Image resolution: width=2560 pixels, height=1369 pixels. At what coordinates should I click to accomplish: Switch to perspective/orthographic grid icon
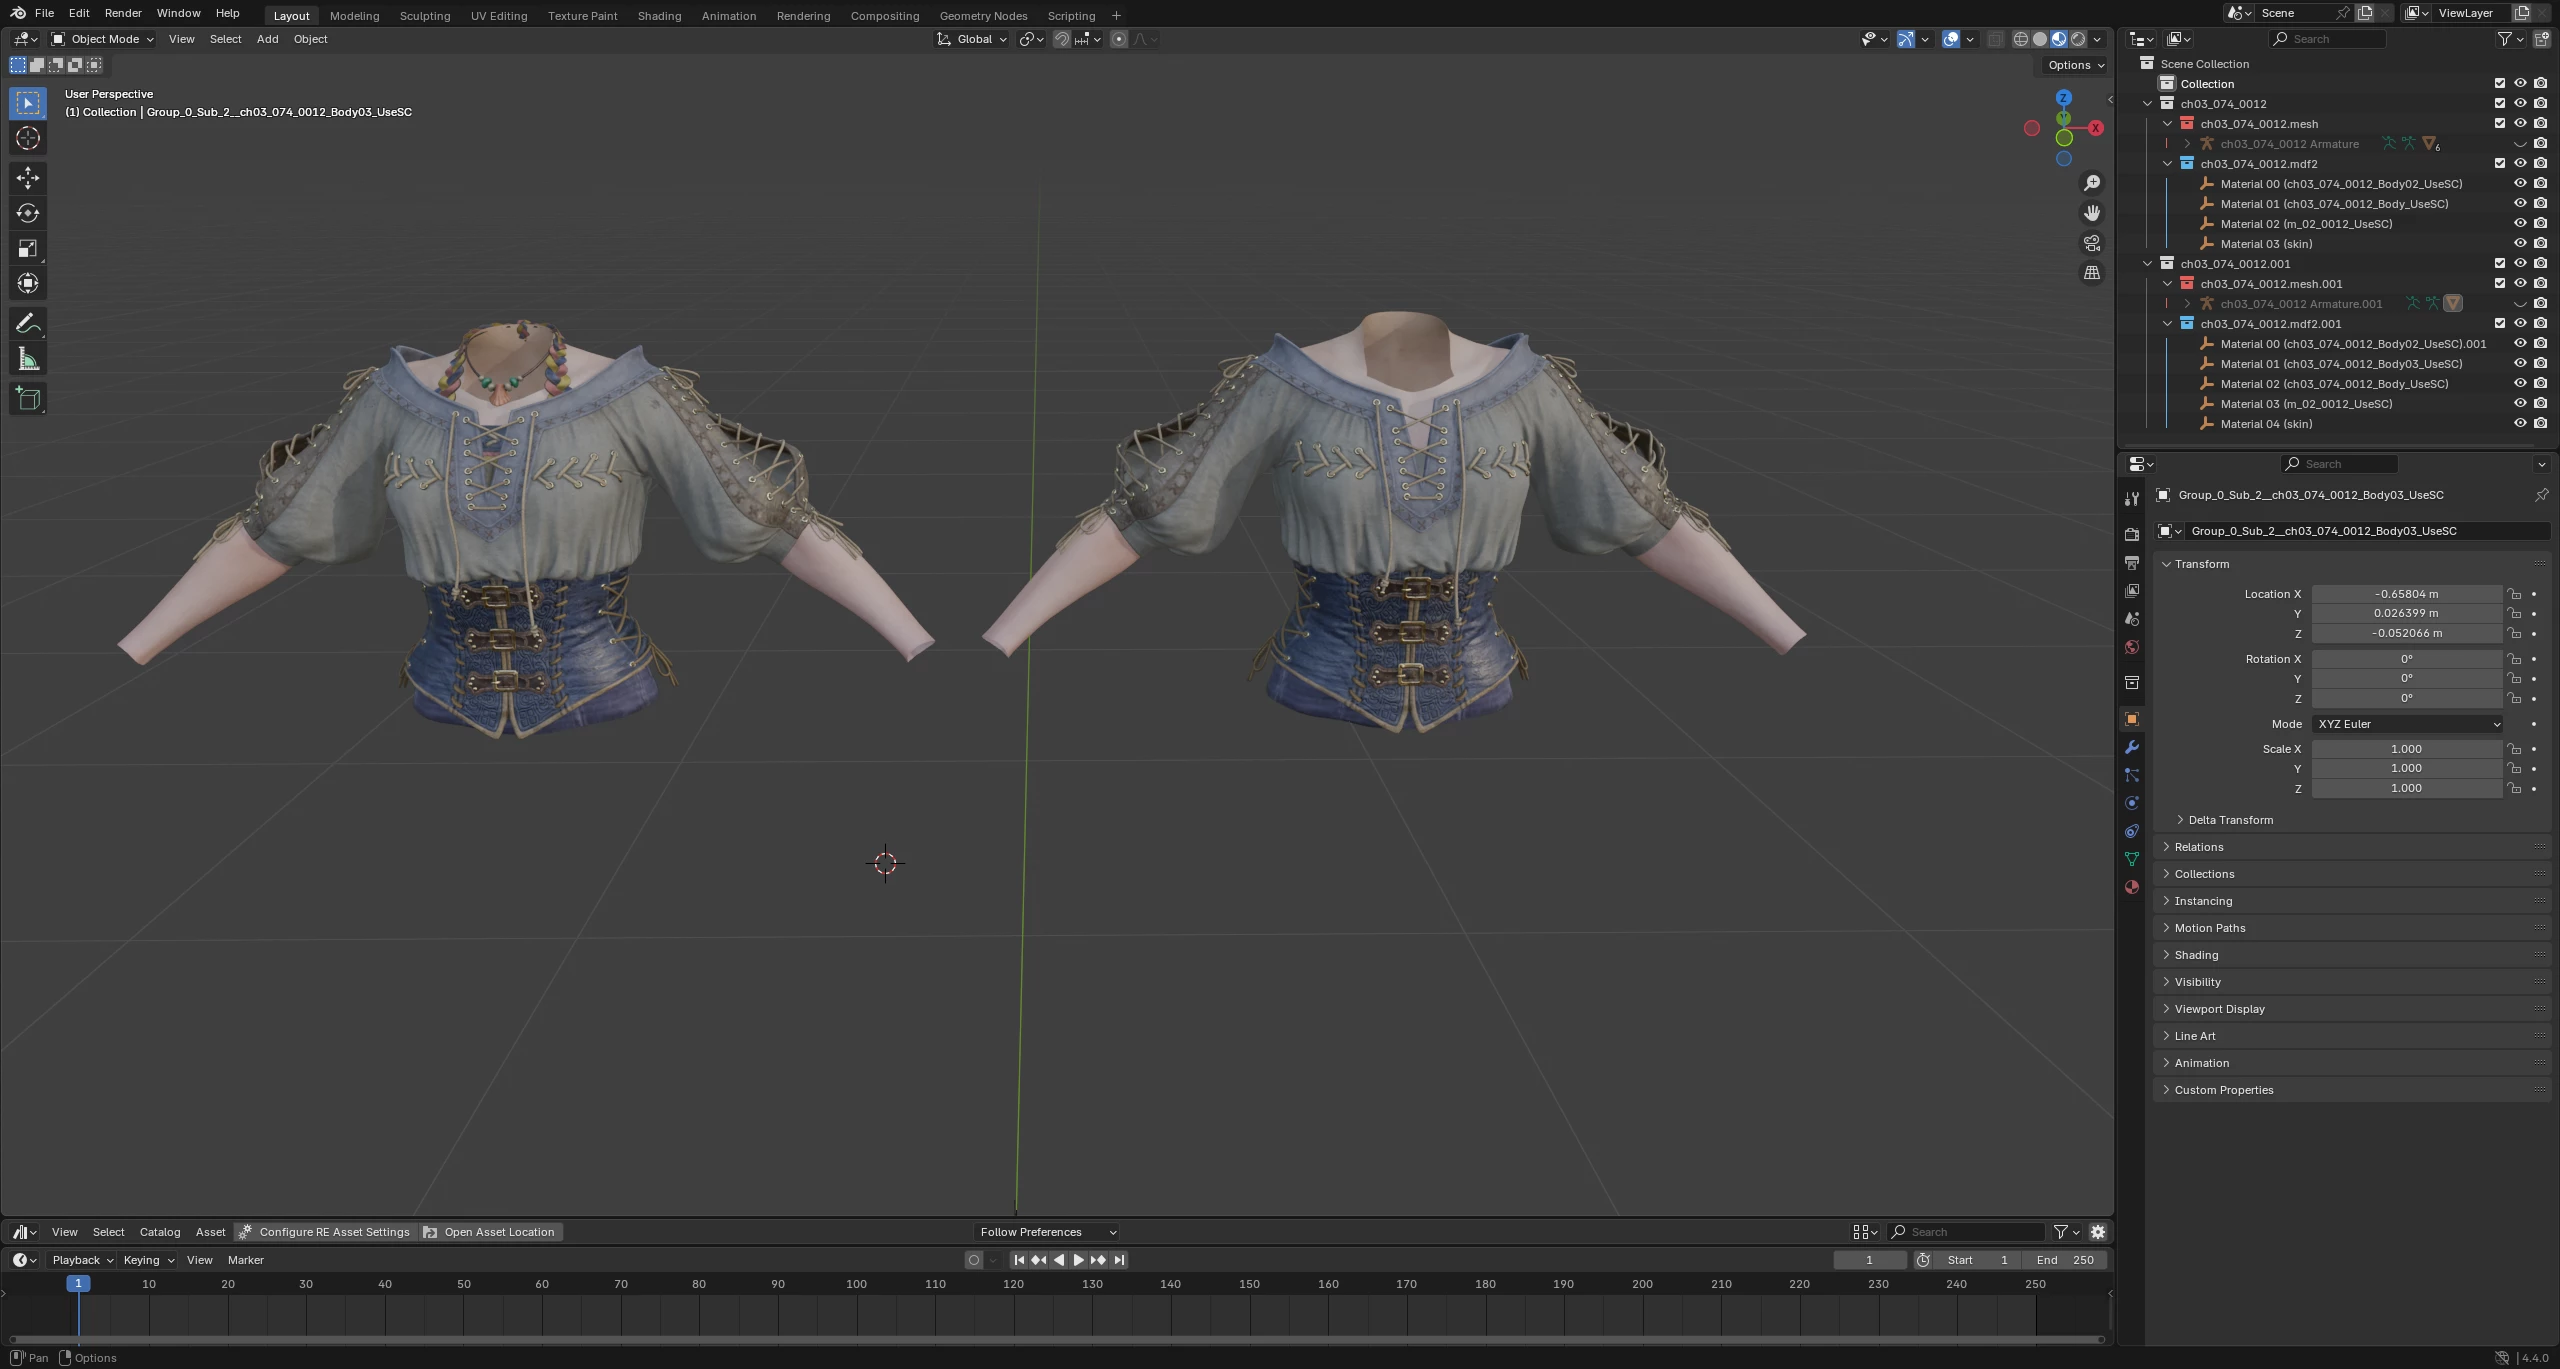pos(2092,273)
